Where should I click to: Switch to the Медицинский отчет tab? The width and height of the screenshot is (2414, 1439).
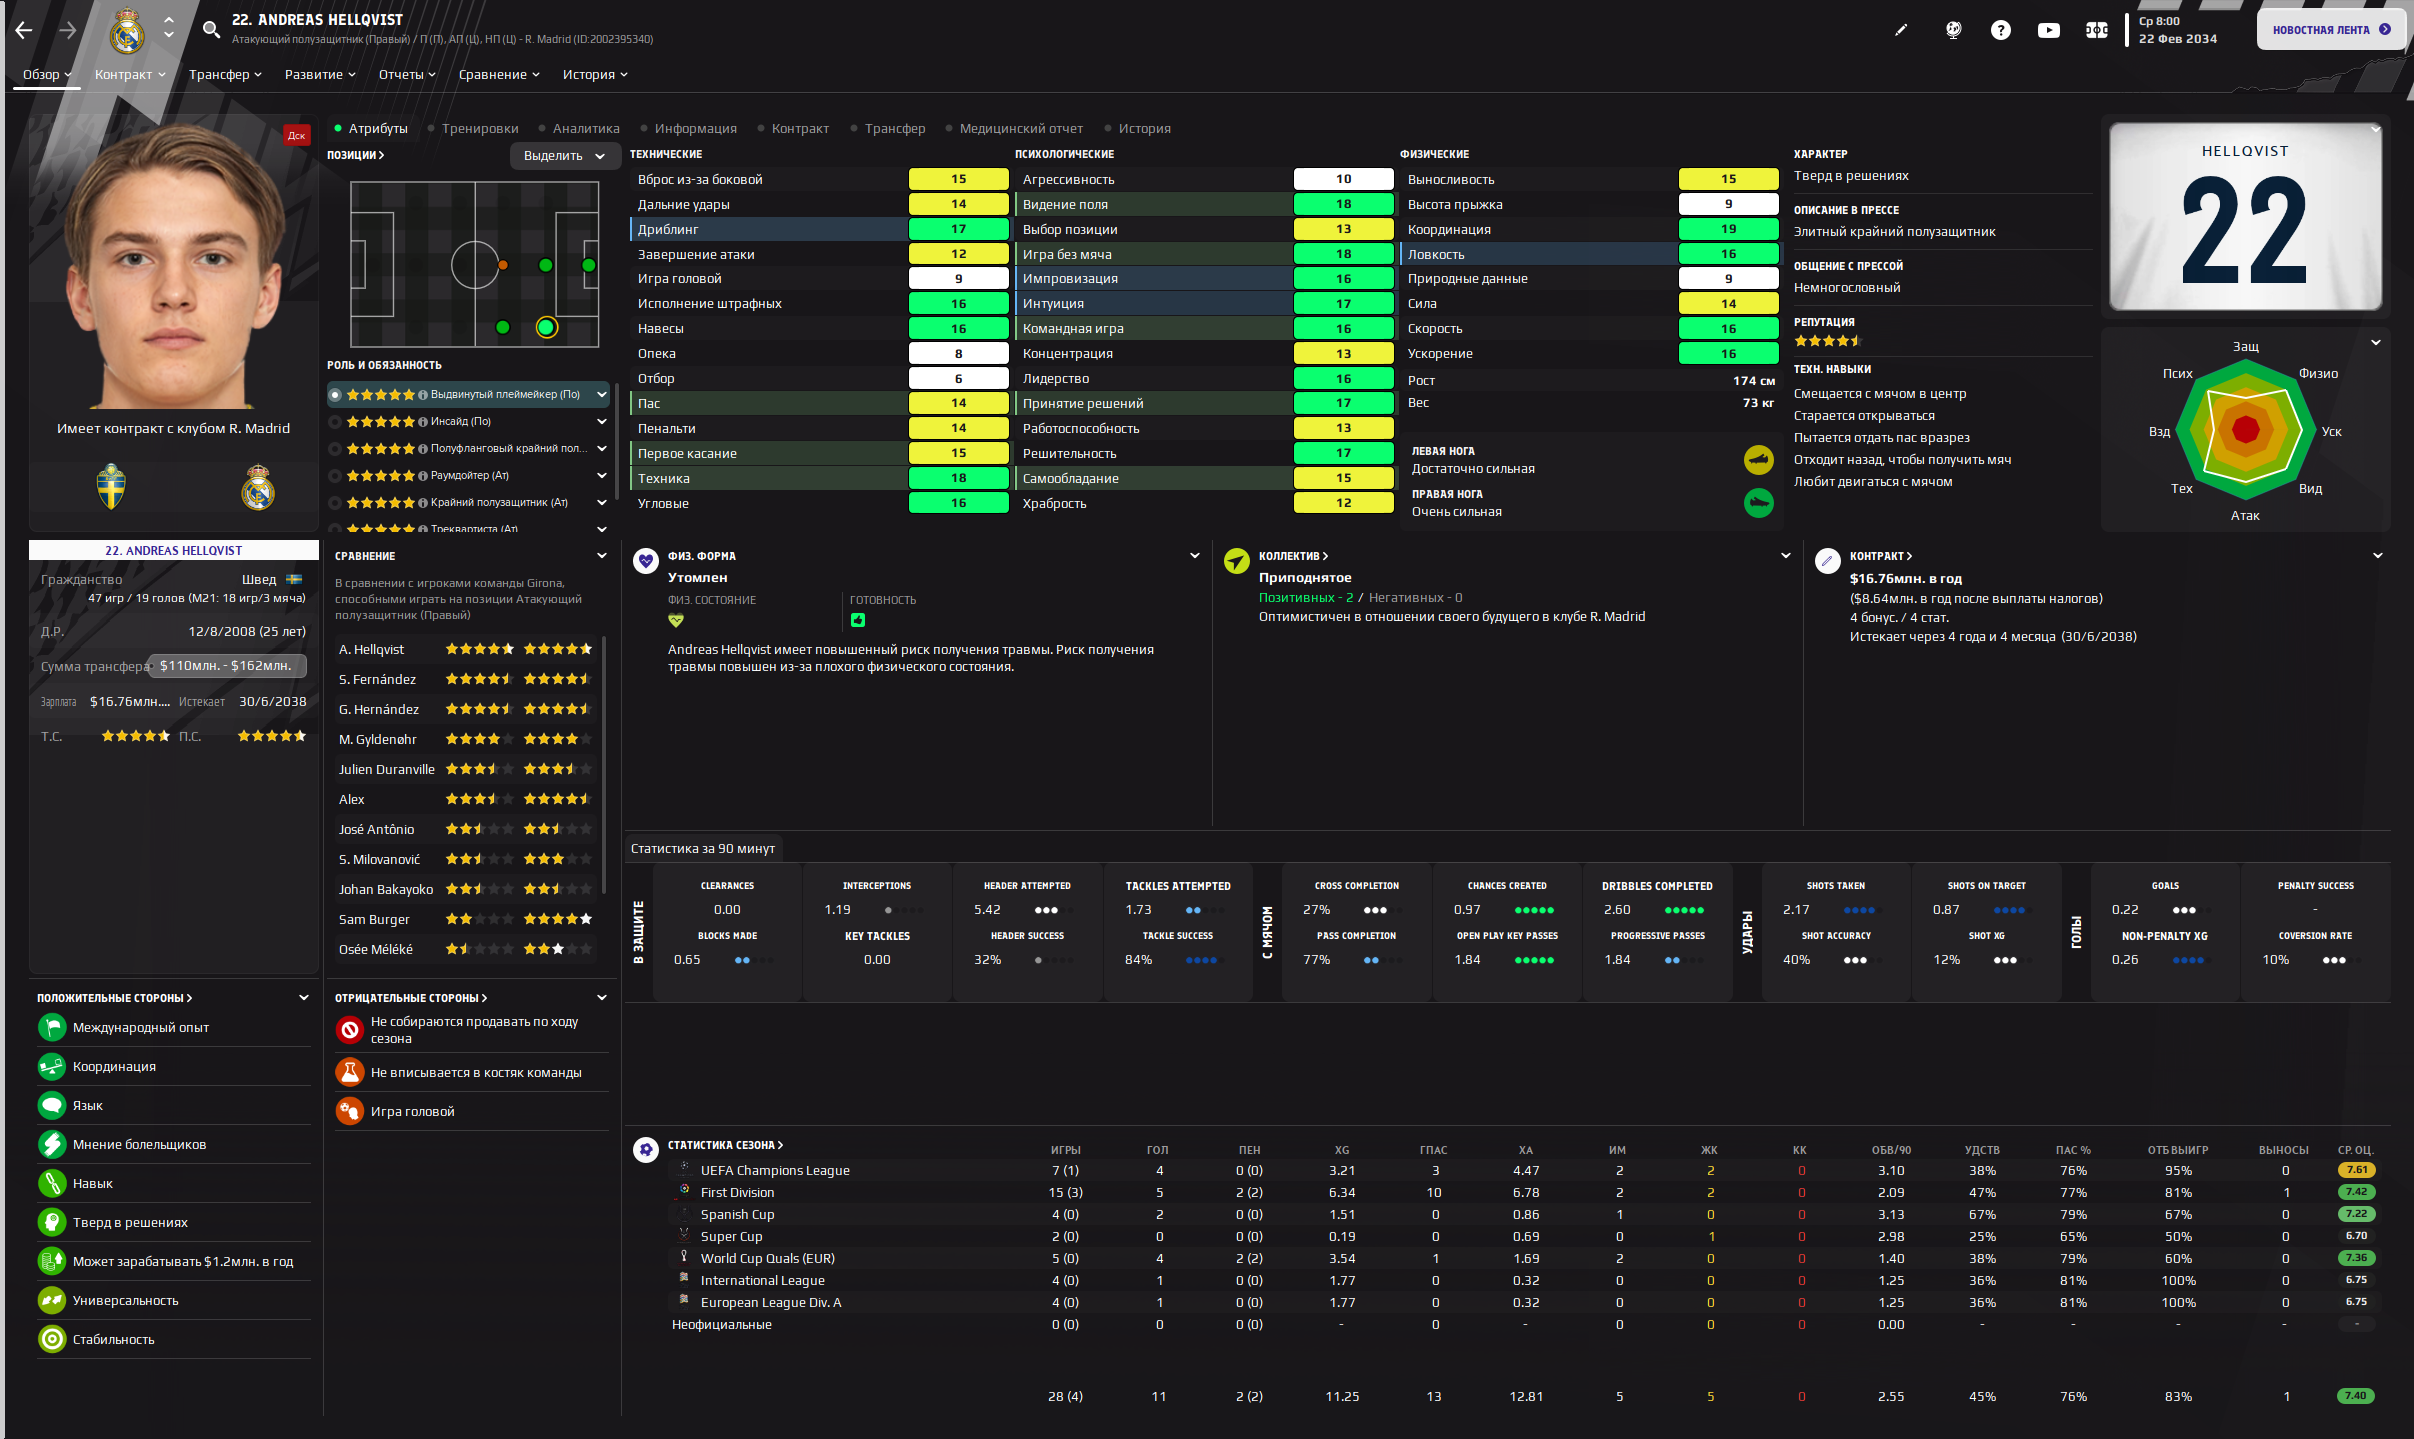[1020, 129]
